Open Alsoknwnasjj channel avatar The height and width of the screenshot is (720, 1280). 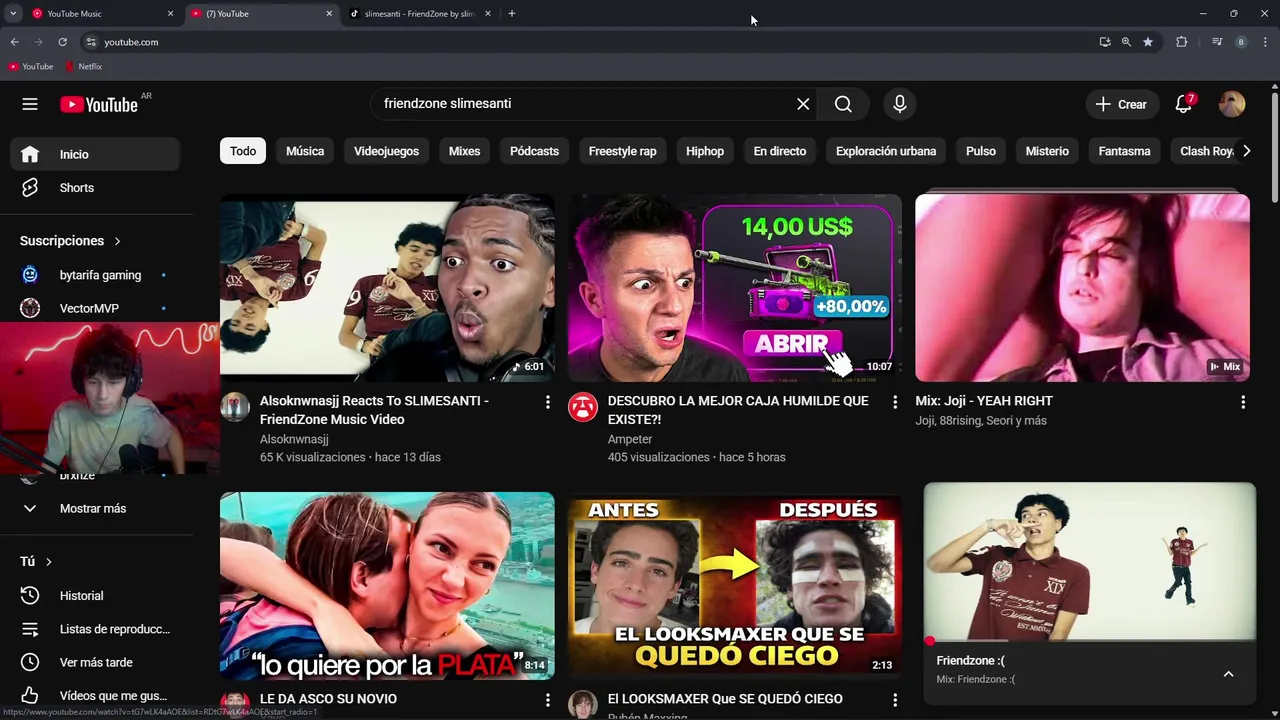pos(235,407)
